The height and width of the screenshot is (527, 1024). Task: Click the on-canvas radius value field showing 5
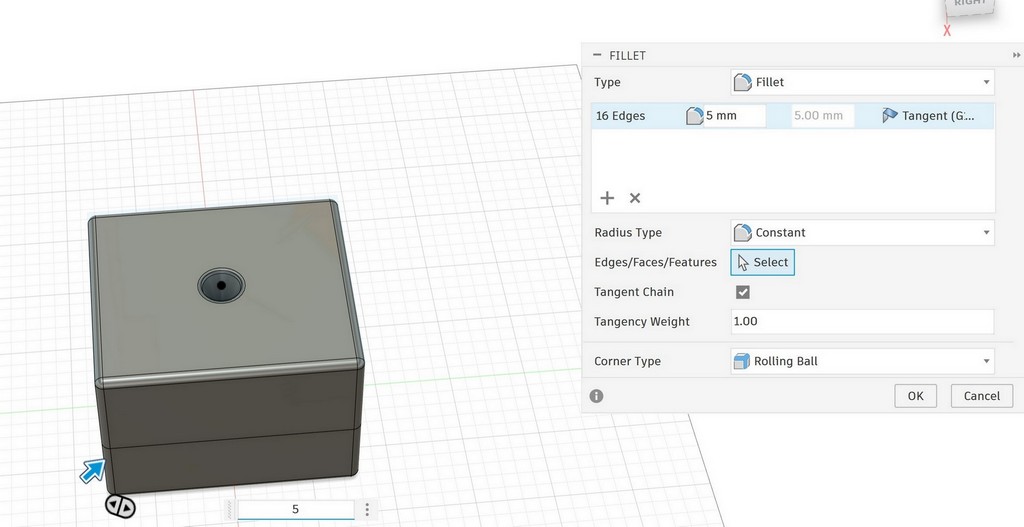pos(295,509)
